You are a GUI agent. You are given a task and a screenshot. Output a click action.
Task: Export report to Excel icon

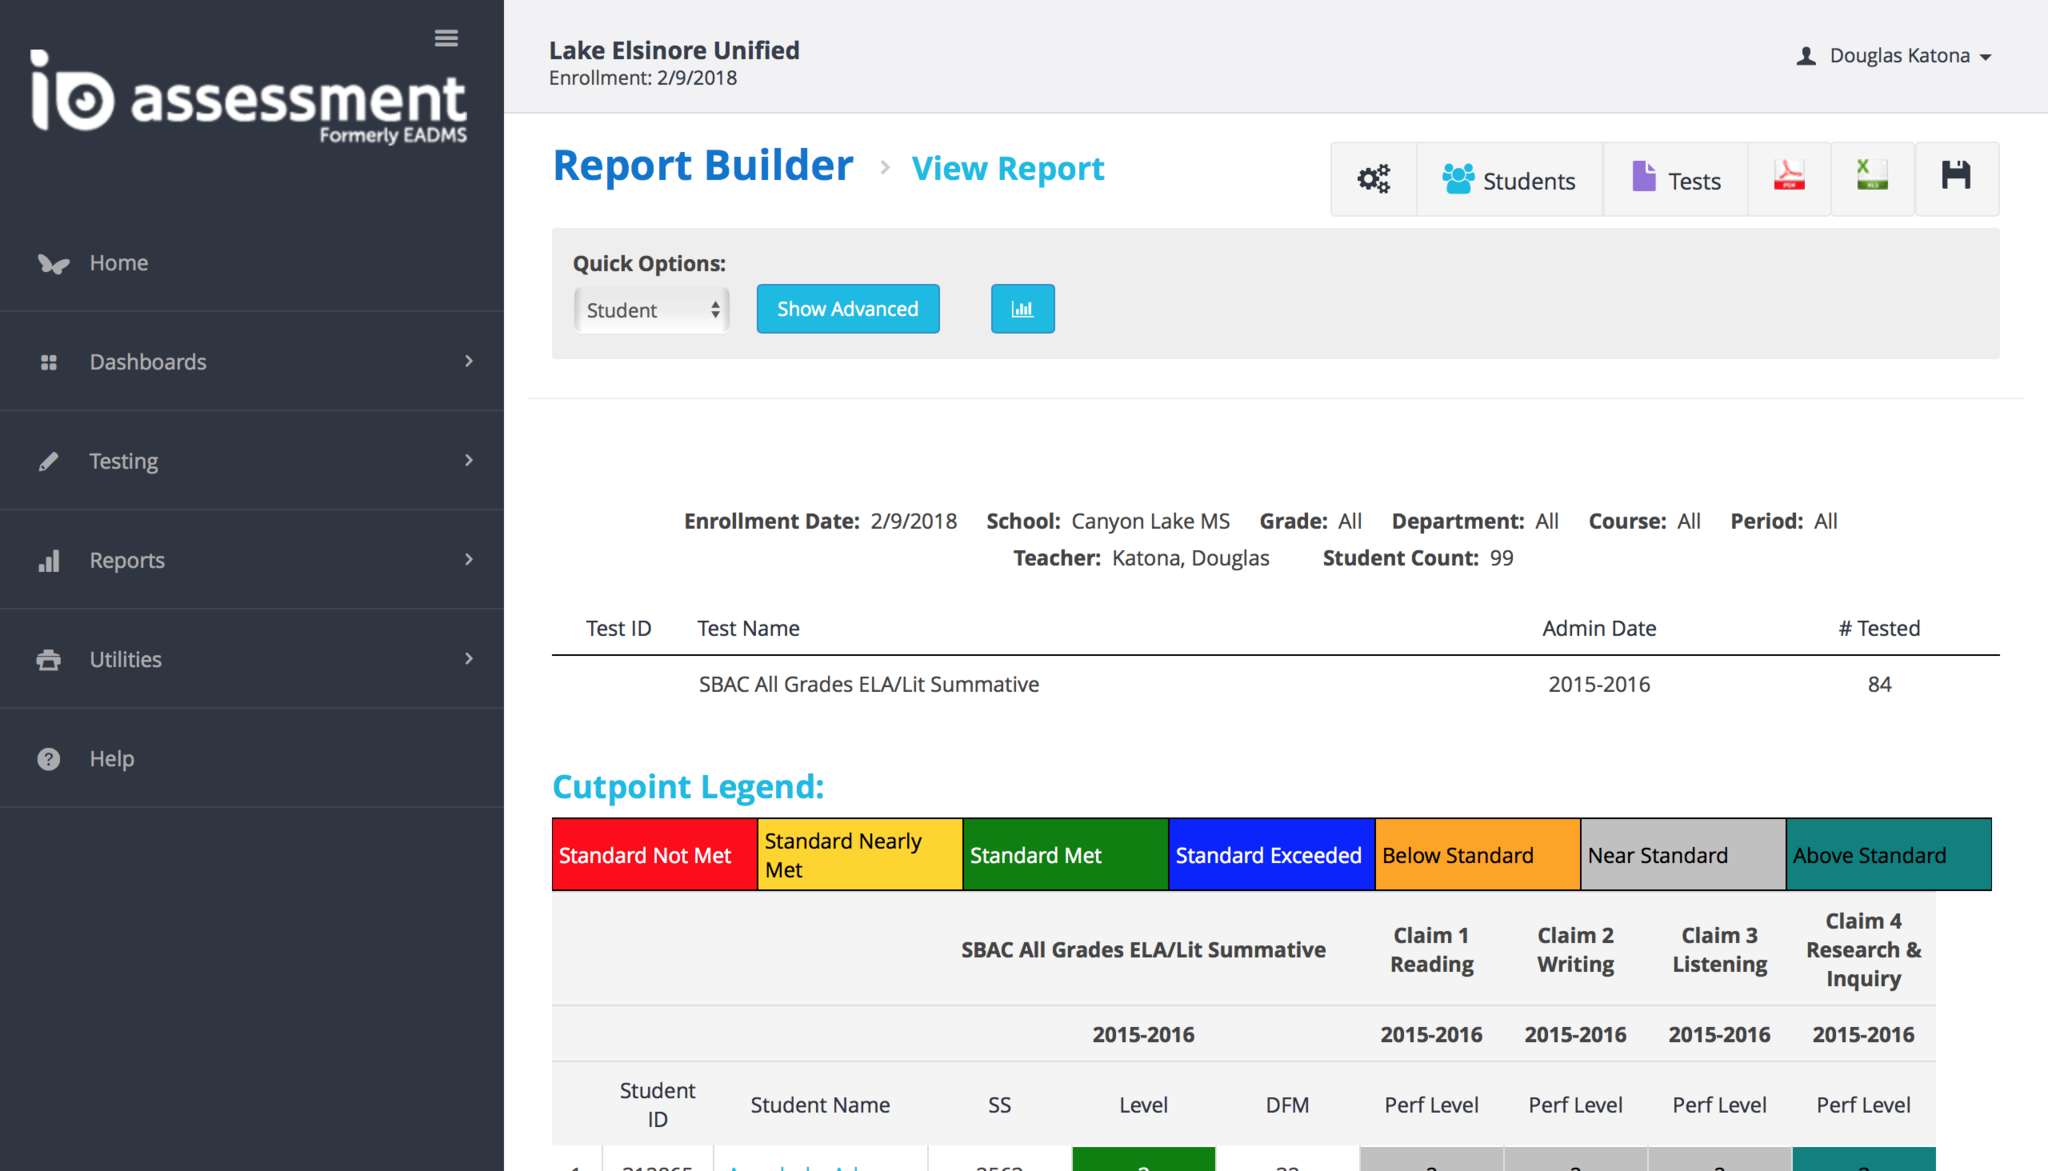tap(1872, 177)
